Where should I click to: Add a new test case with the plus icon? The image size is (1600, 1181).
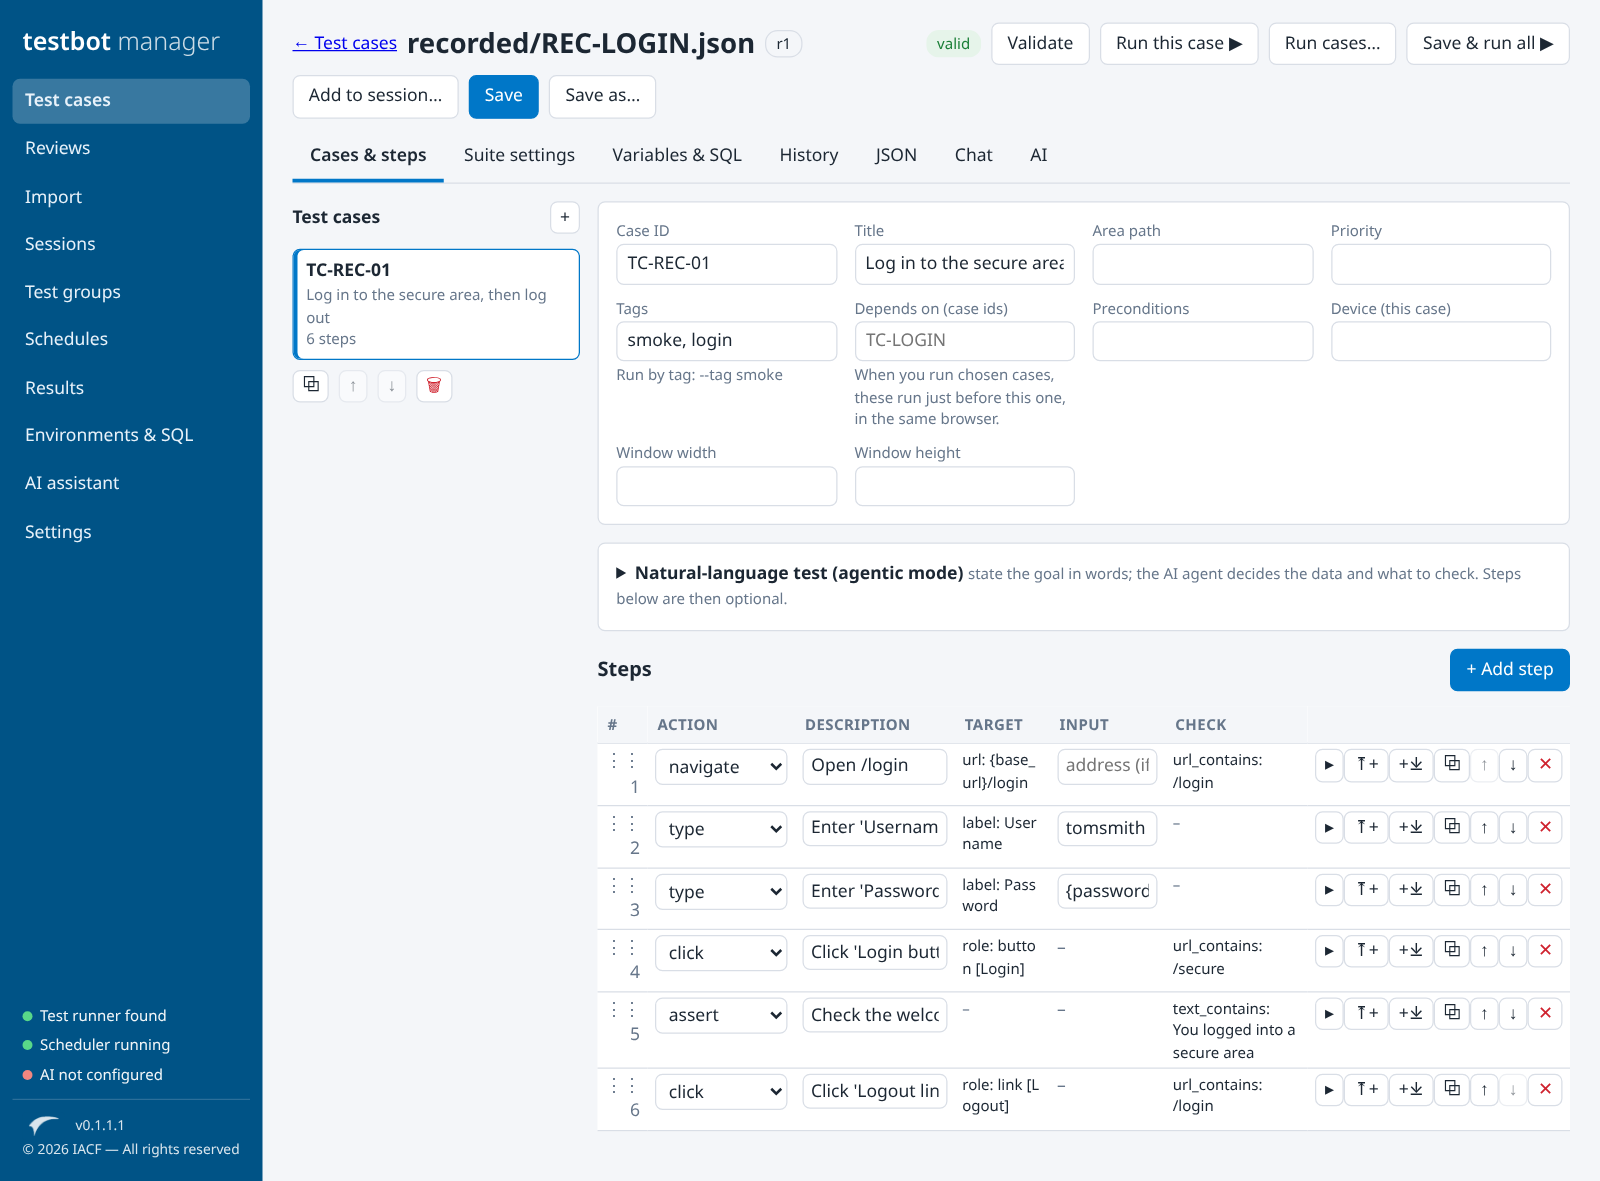565,217
